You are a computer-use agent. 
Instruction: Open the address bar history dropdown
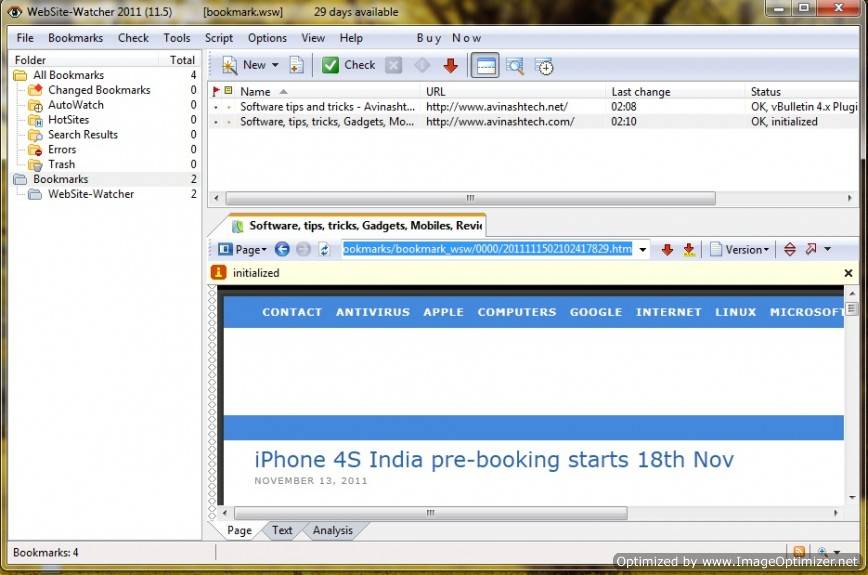tap(642, 250)
